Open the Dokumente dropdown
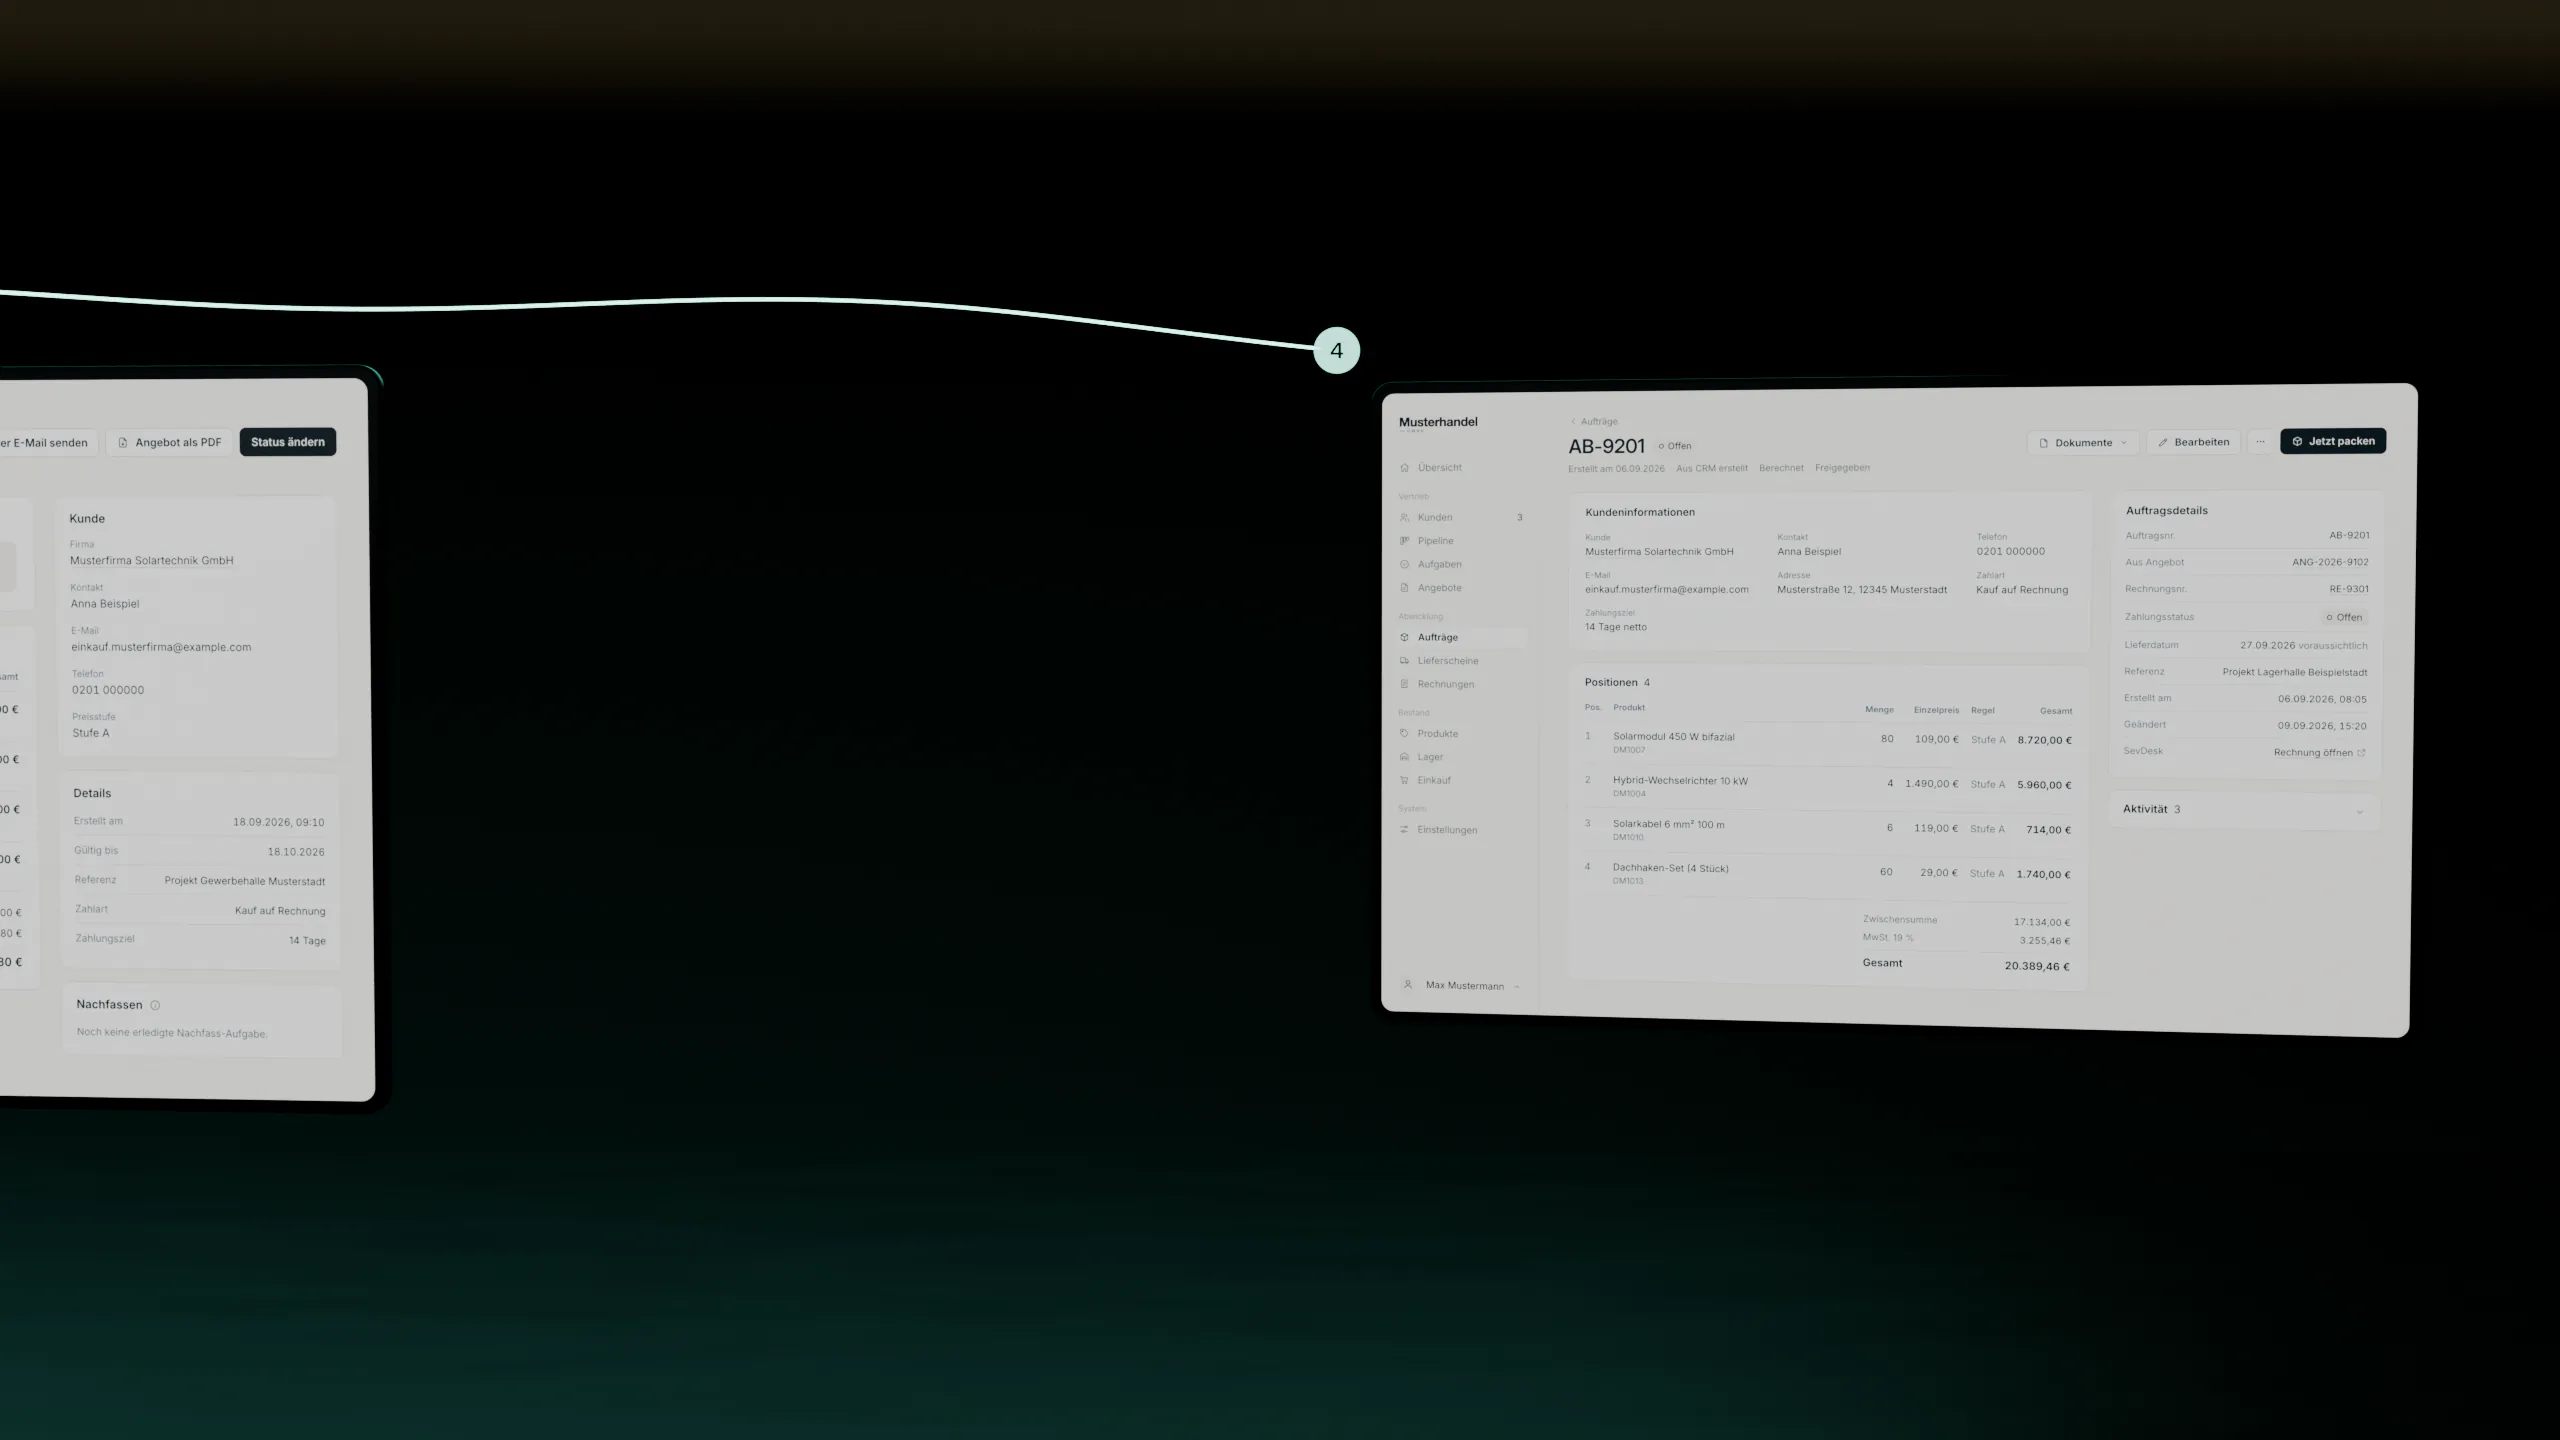Image resolution: width=2560 pixels, height=1440 pixels. pos(2082,443)
